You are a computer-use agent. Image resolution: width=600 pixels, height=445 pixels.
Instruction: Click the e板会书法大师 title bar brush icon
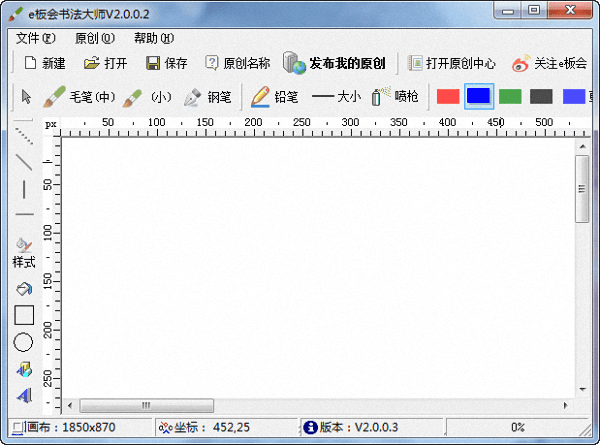(x=16, y=15)
